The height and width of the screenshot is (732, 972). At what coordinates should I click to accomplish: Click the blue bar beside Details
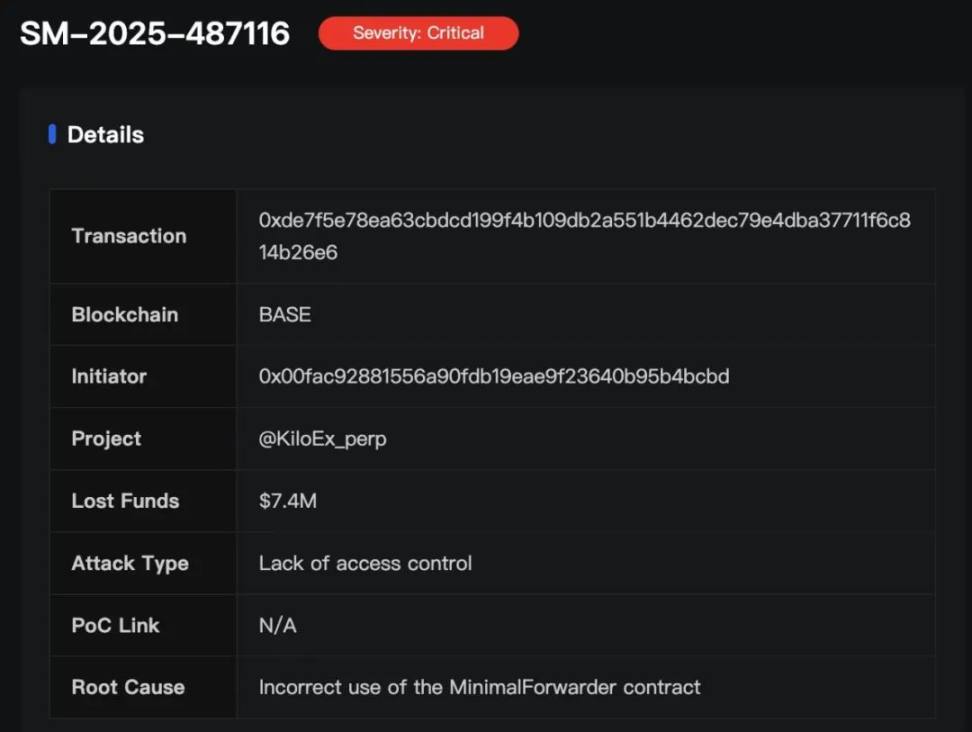click(x=52, y=134)
